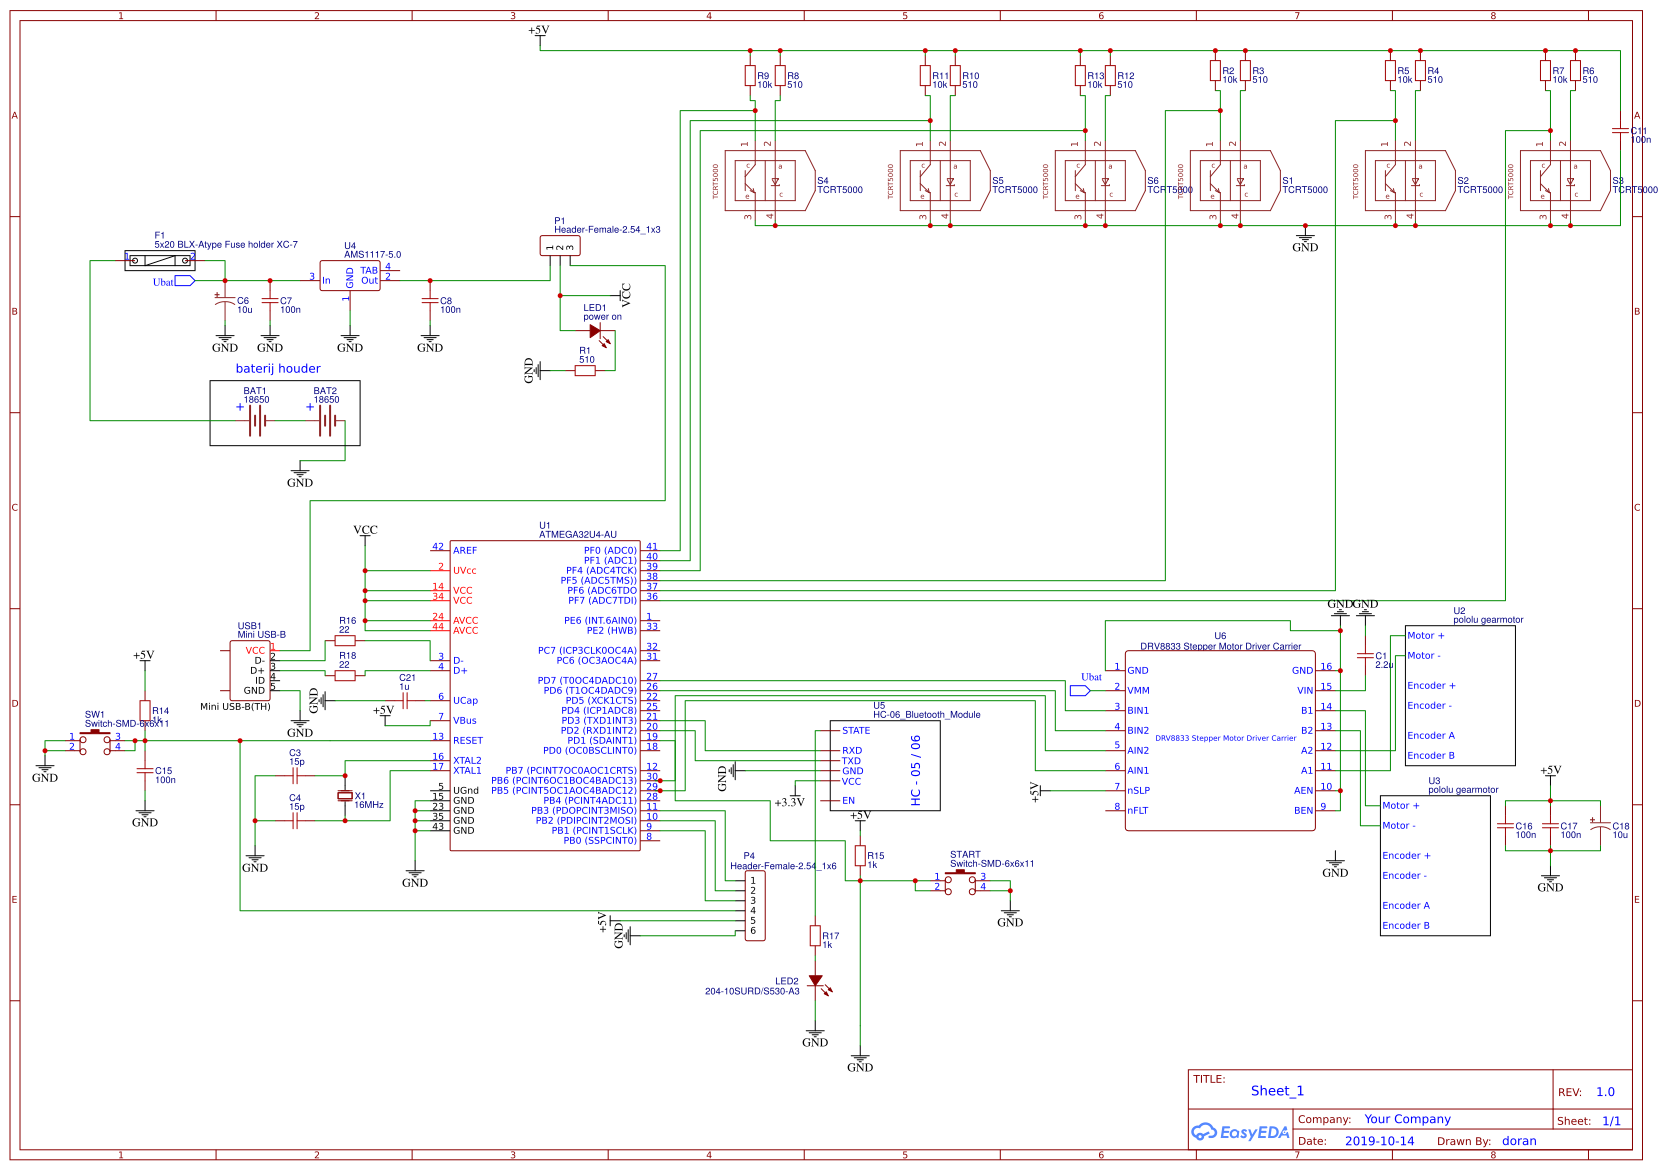Select the Header-Female P1 connector symbol
Screen dimensions: 1668x1170
560,245
